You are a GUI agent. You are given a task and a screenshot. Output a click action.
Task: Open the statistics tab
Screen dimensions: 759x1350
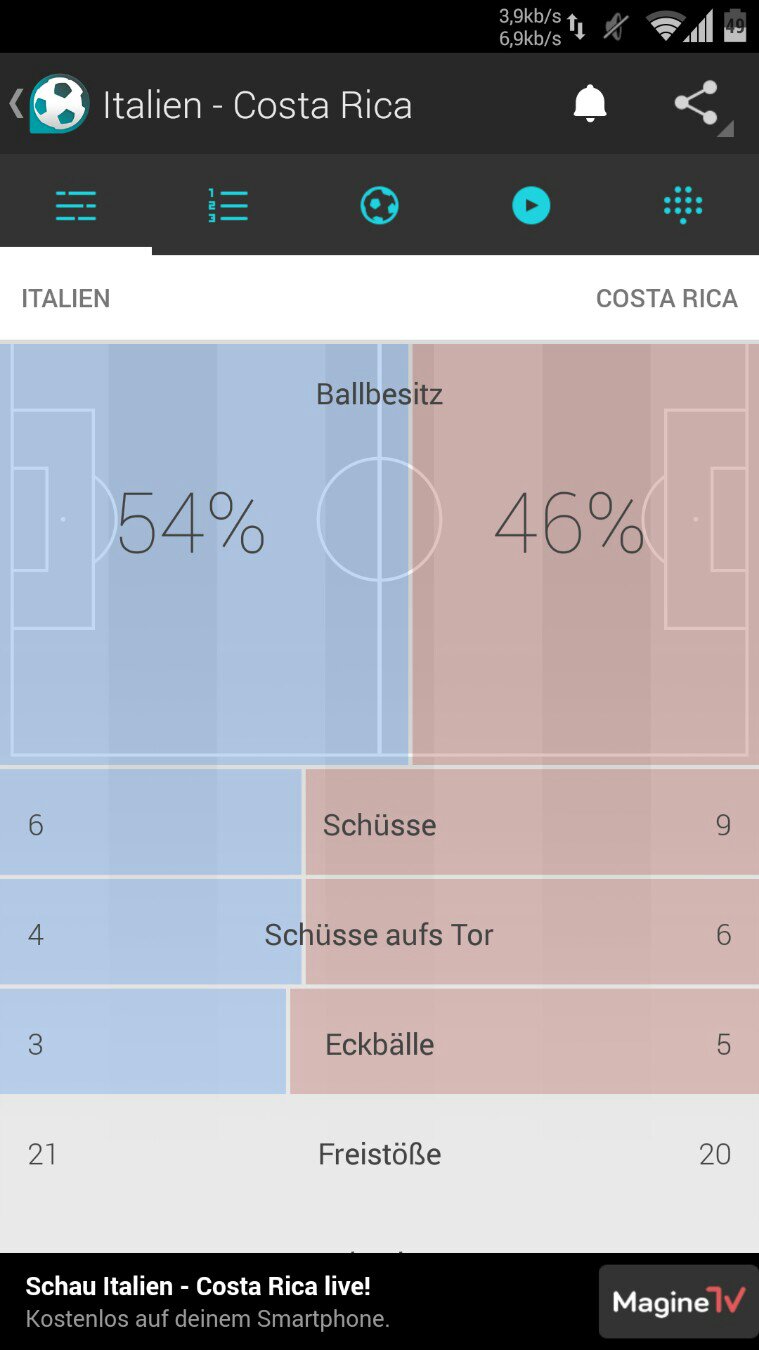pyautogui.click(x=76, y=206)
